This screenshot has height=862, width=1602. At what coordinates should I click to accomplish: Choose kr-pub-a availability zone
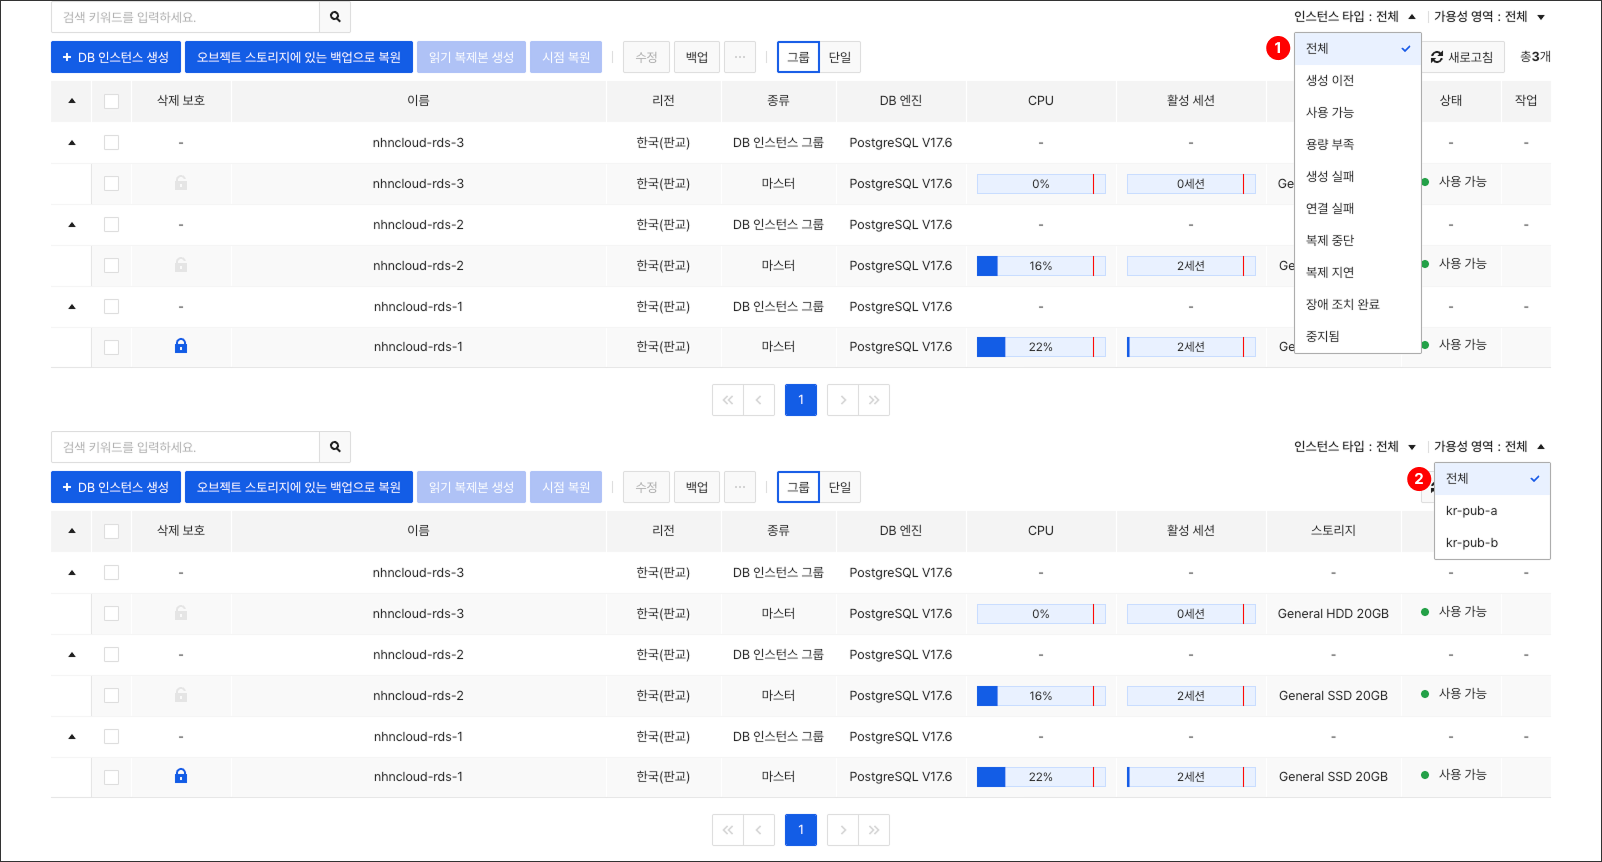pos(1492,511)
